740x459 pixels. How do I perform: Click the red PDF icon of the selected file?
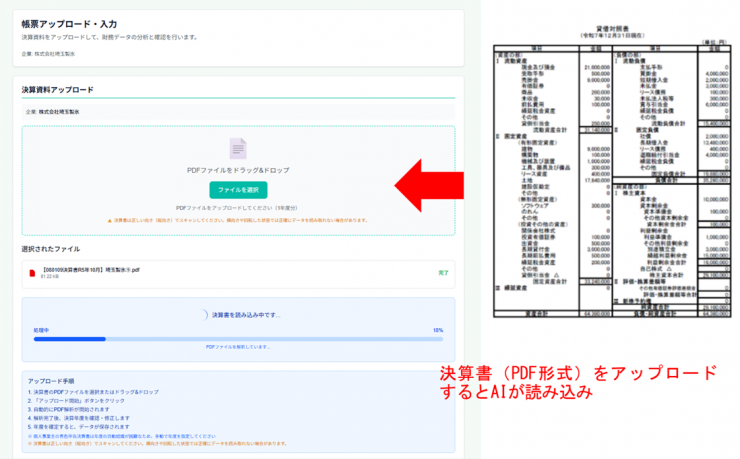click(x=32, y=273)
